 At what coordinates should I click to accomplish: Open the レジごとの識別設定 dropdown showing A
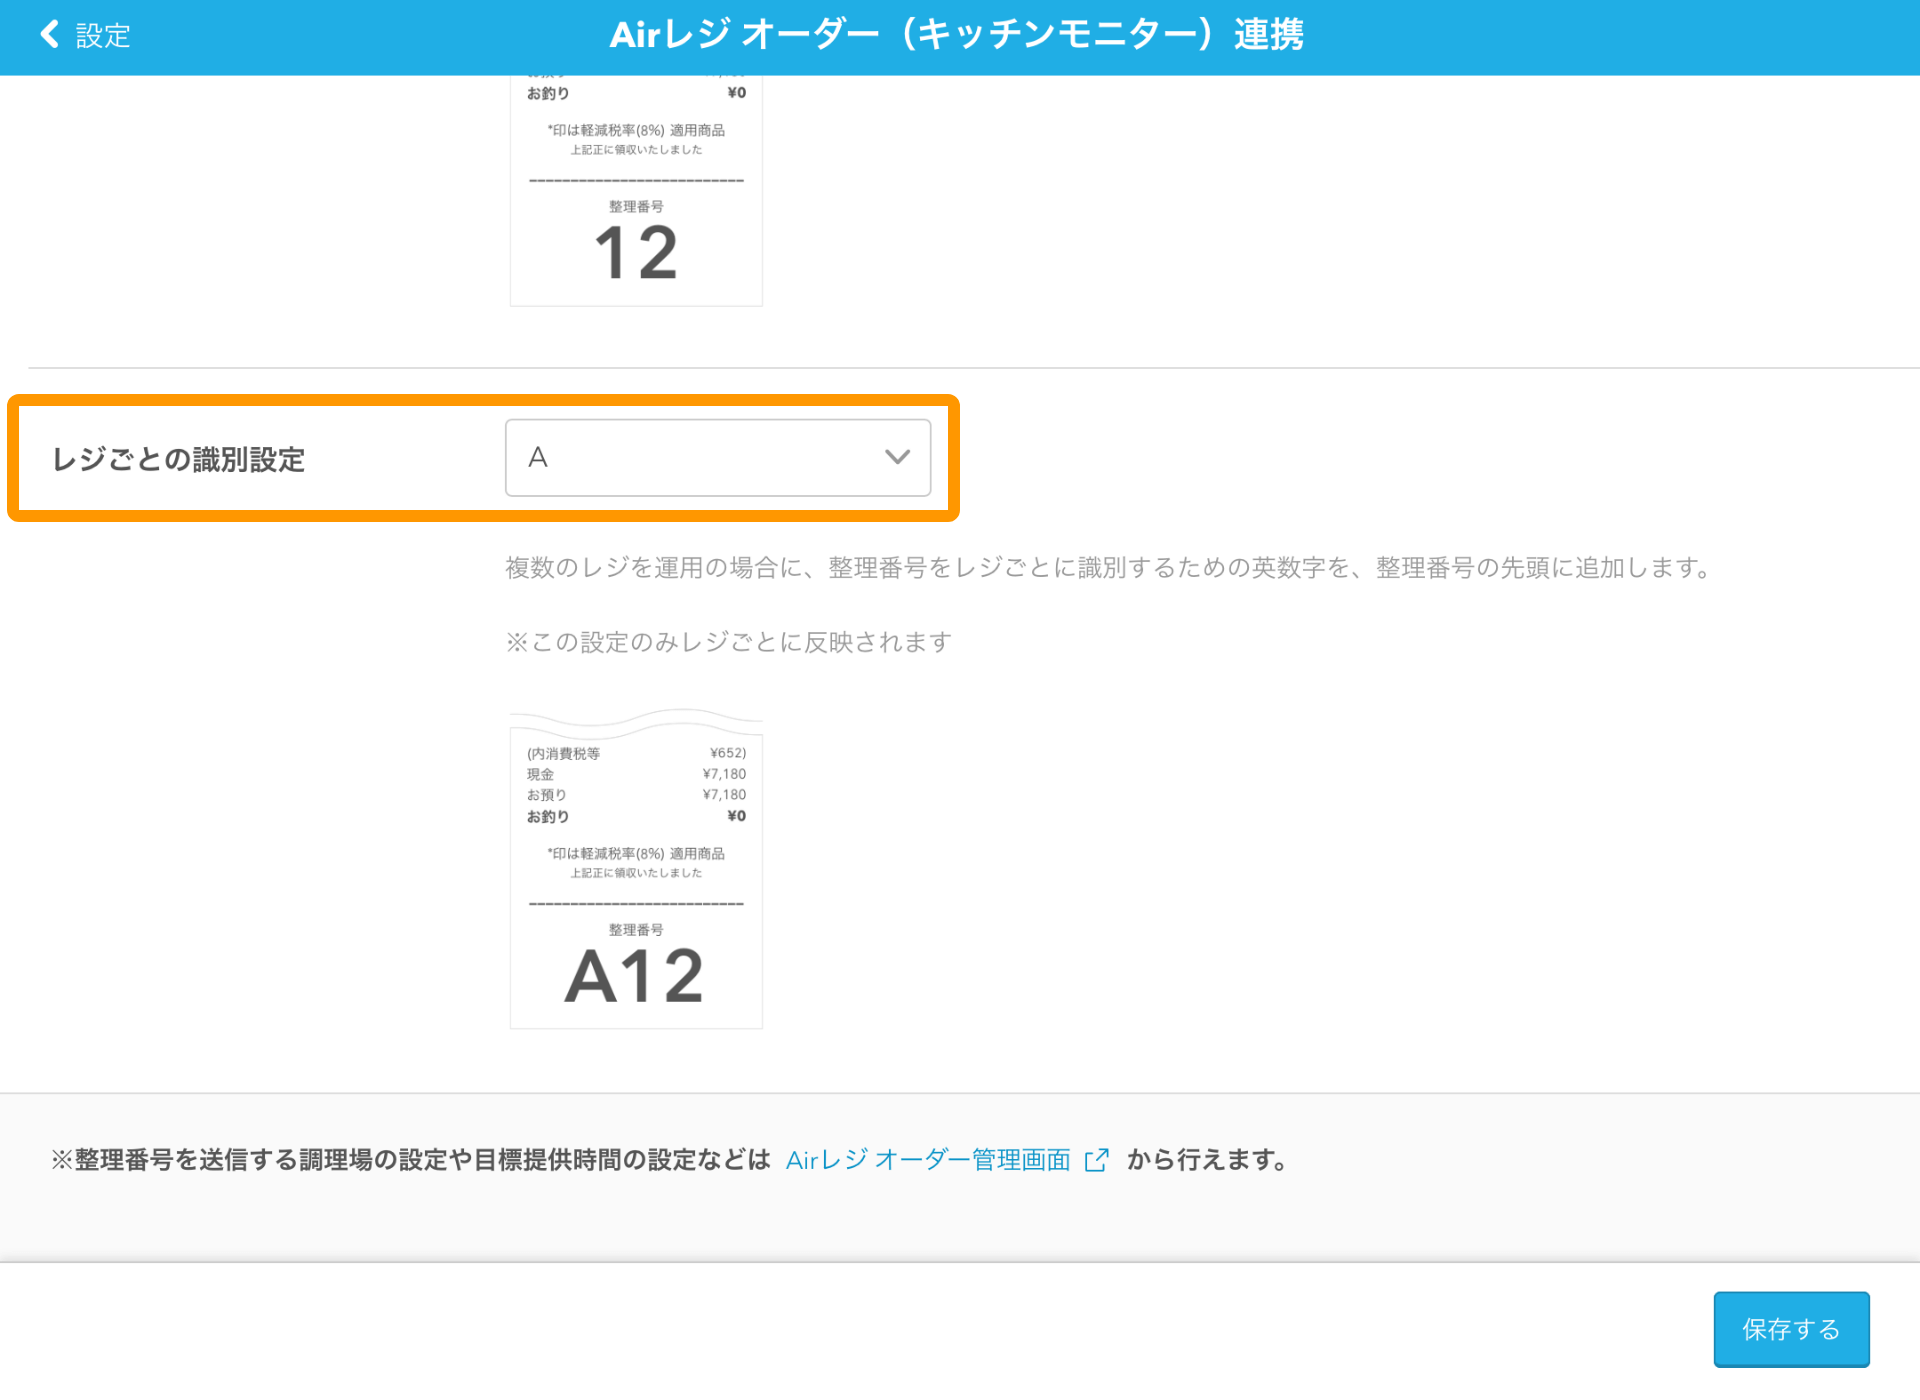718,458
